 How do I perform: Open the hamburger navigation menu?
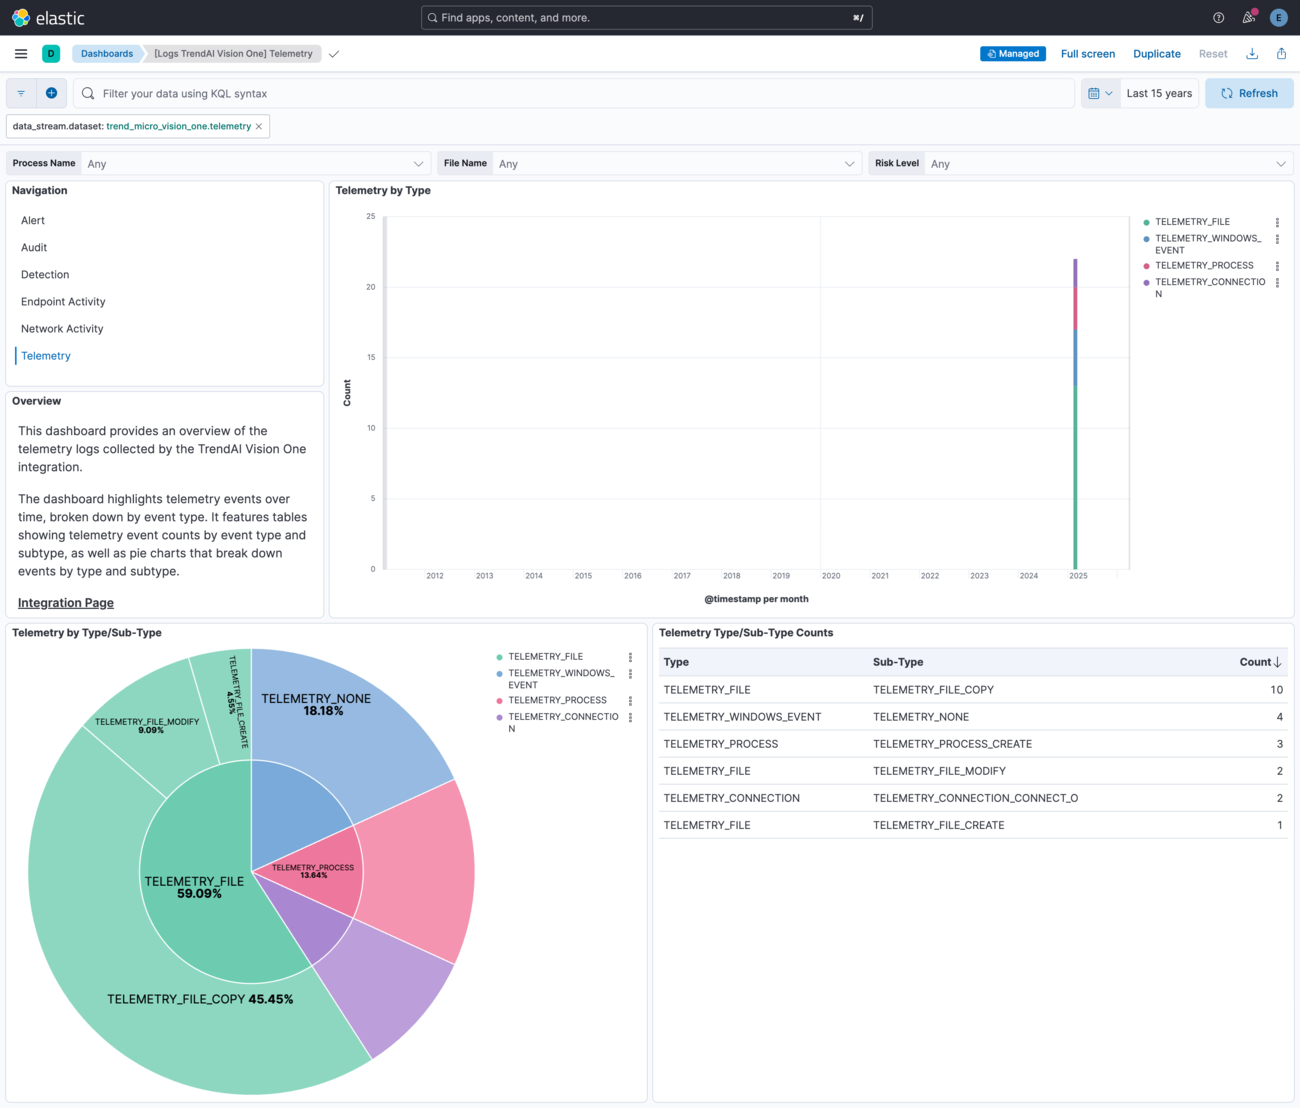pyautogui.click(x=21, y=54)
